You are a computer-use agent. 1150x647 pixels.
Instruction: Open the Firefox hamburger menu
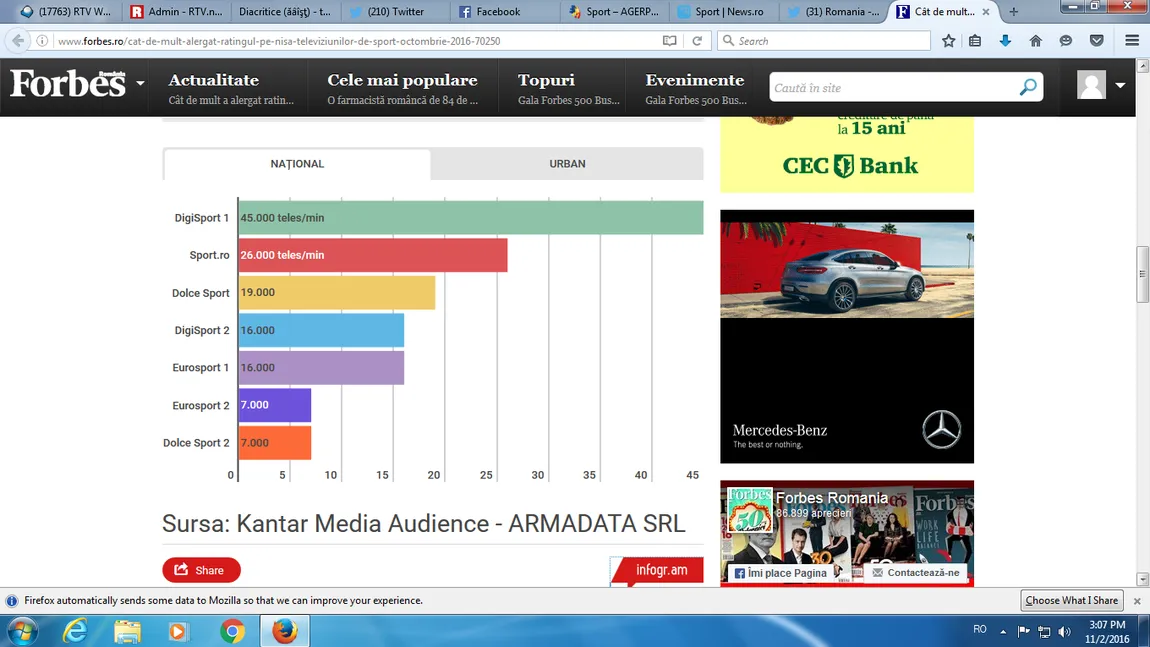[x=1132, y=41]
